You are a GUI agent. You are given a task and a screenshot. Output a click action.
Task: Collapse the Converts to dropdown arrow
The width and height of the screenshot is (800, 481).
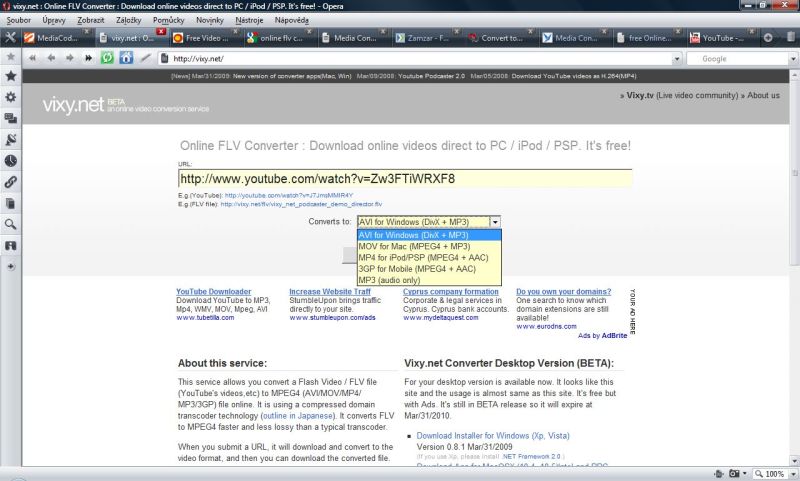tap(494, 222)
